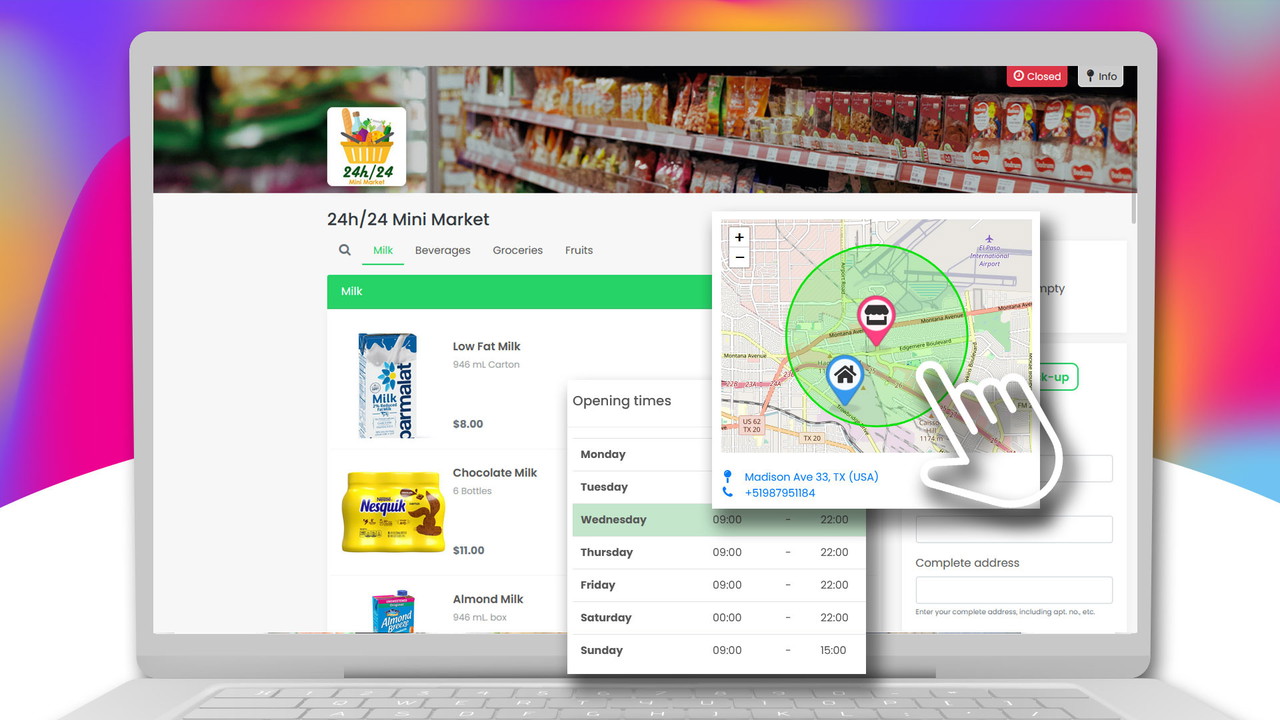This screenshot has width=1280, height=720.
Task: Call the +51987951184 phone link
Action: (780, 493)
